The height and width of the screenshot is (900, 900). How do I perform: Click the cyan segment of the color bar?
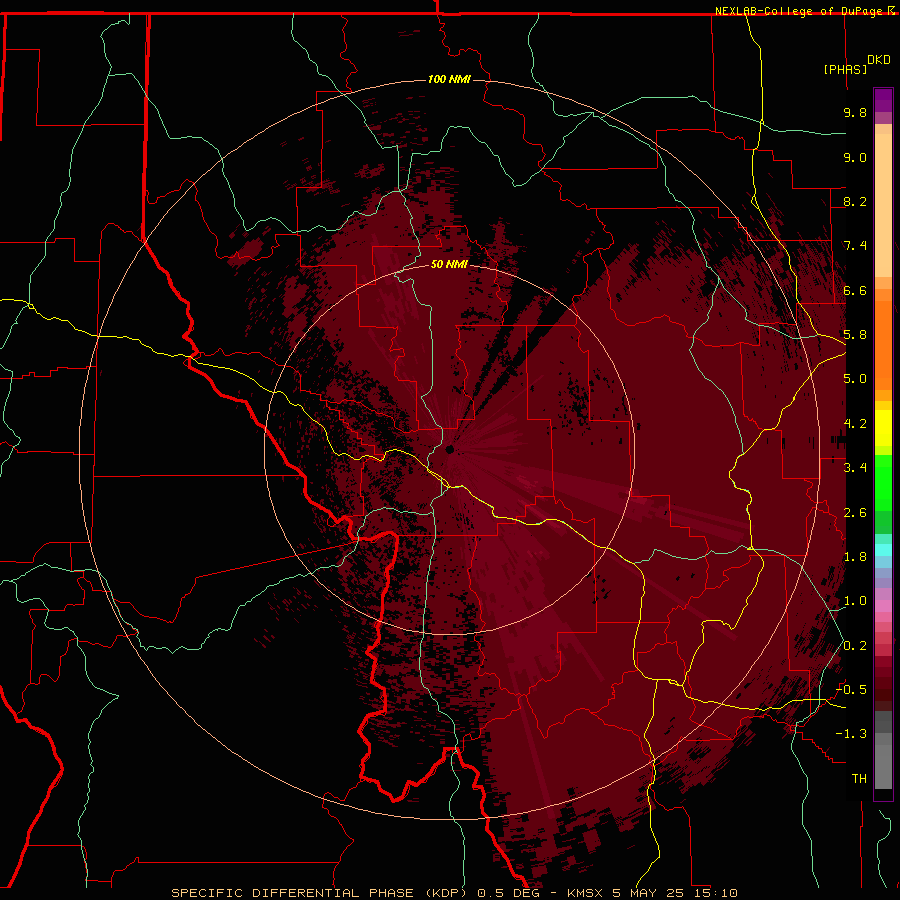[x=883, y=550]
